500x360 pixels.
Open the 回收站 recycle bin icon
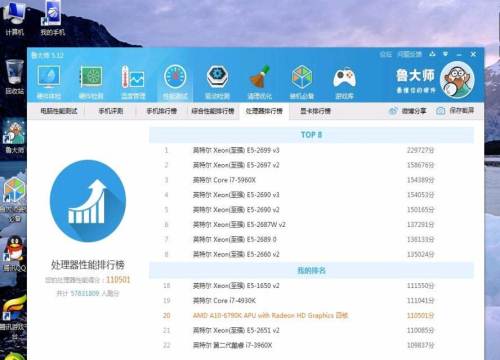15,77
